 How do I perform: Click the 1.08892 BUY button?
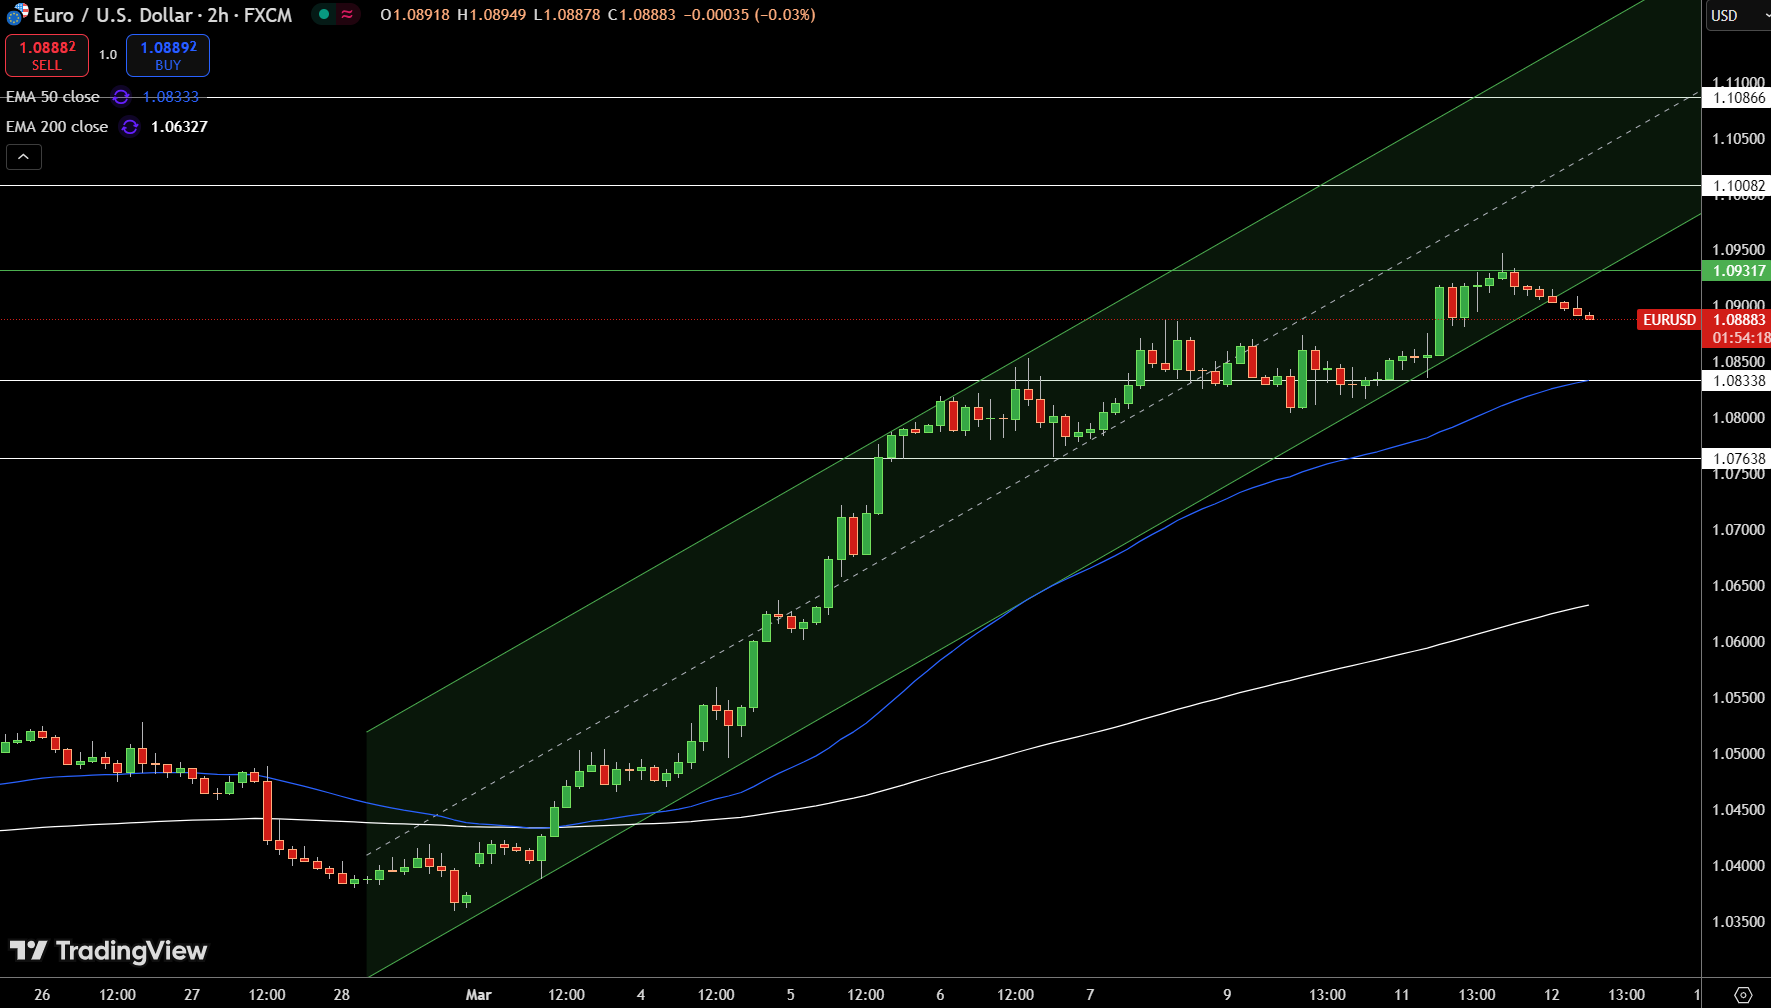[x=168, y=55]
